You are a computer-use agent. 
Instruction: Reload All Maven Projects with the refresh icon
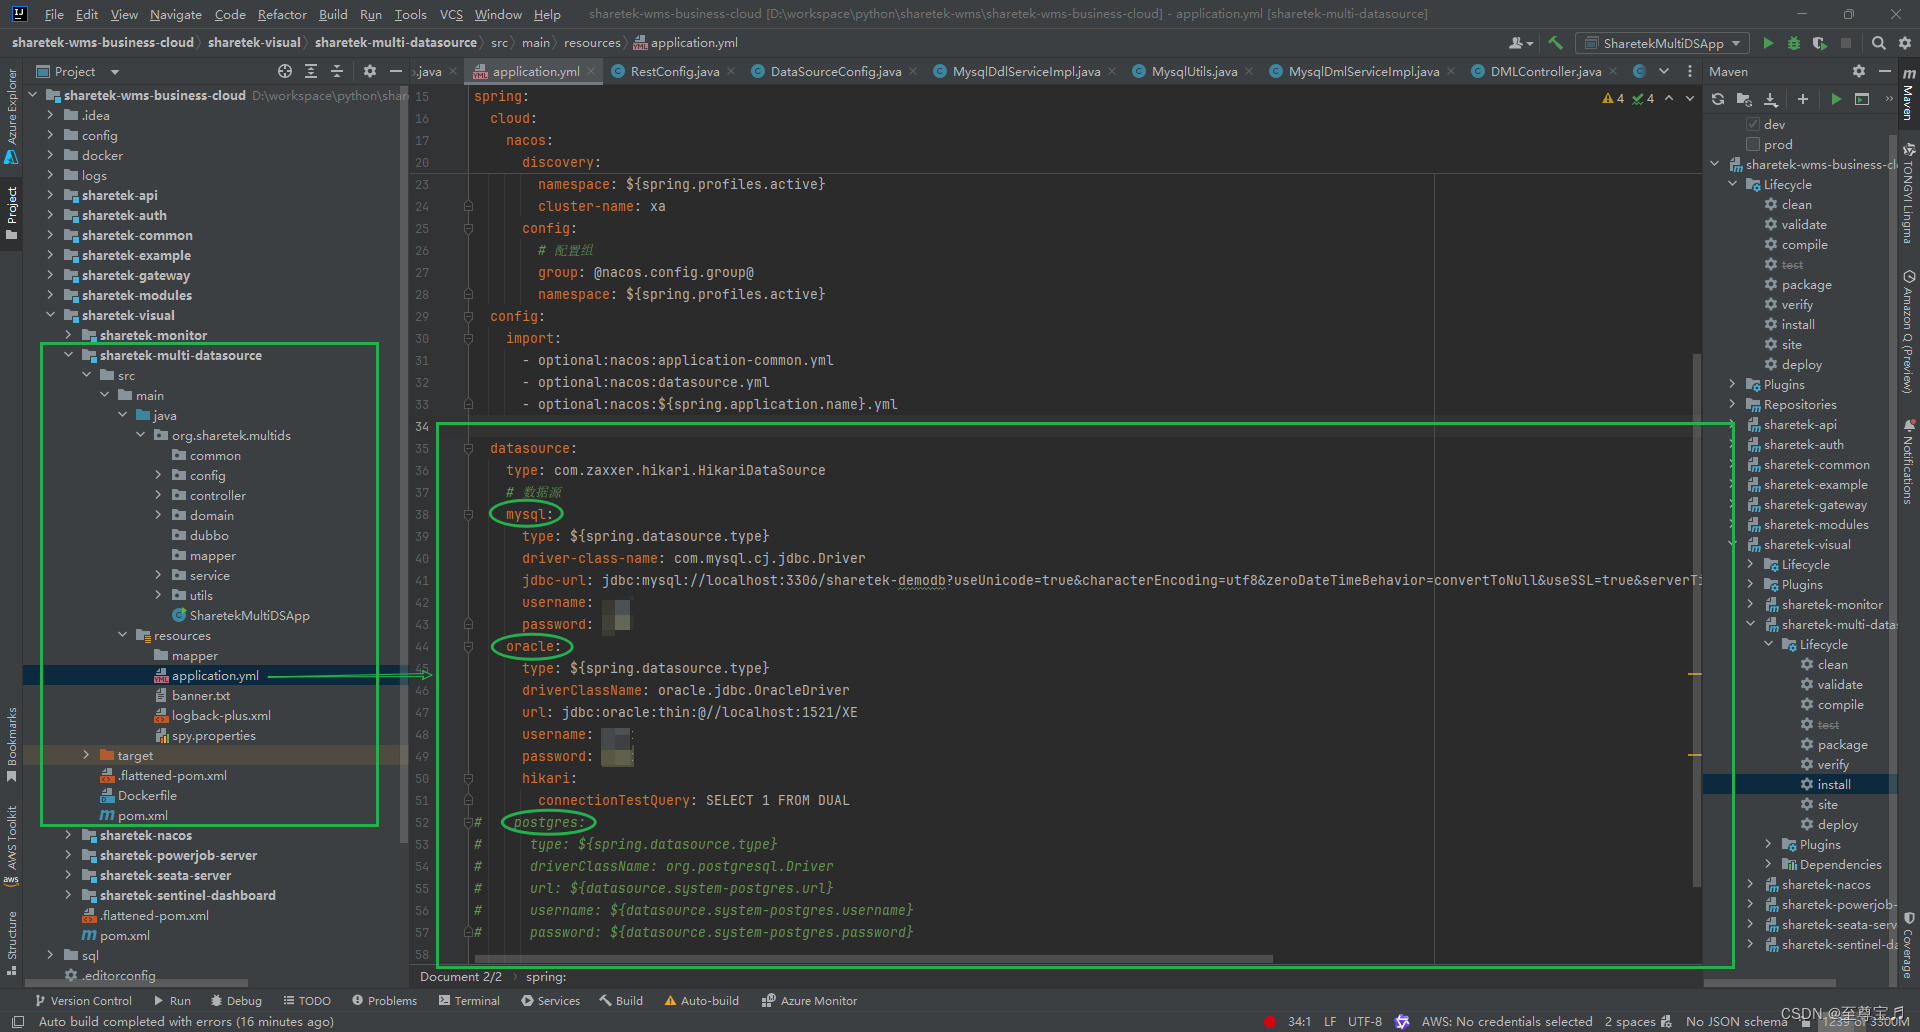coord(1718,99)
